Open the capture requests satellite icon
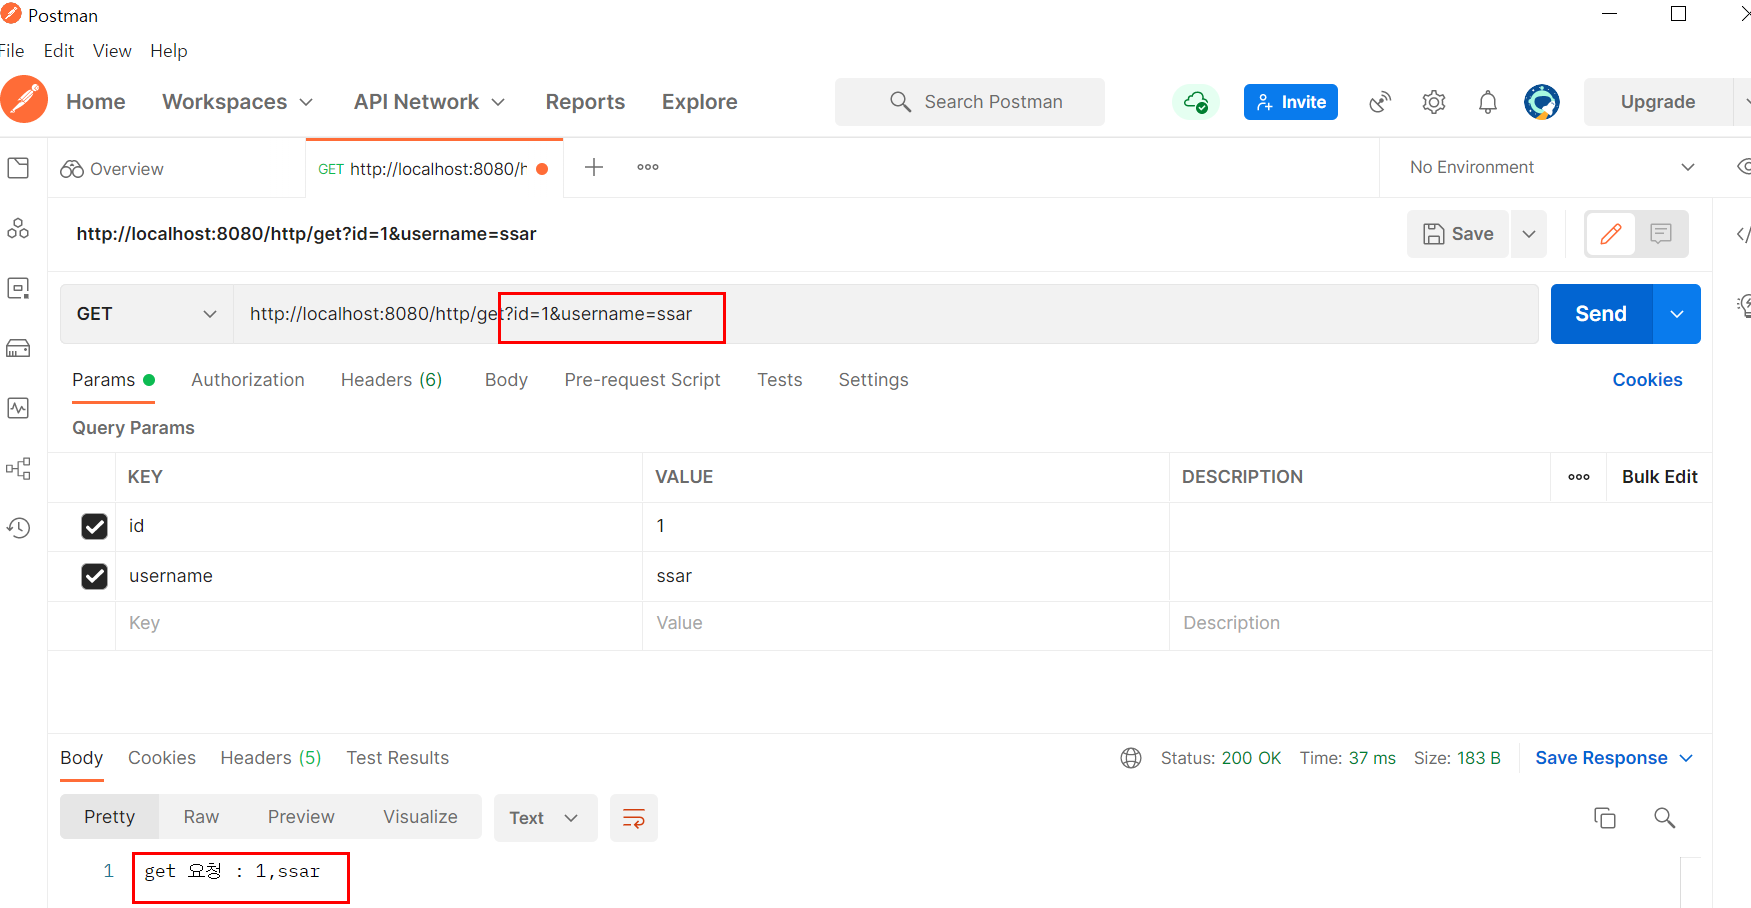This screenshot has height=908, width=1751. point(1380,102)
